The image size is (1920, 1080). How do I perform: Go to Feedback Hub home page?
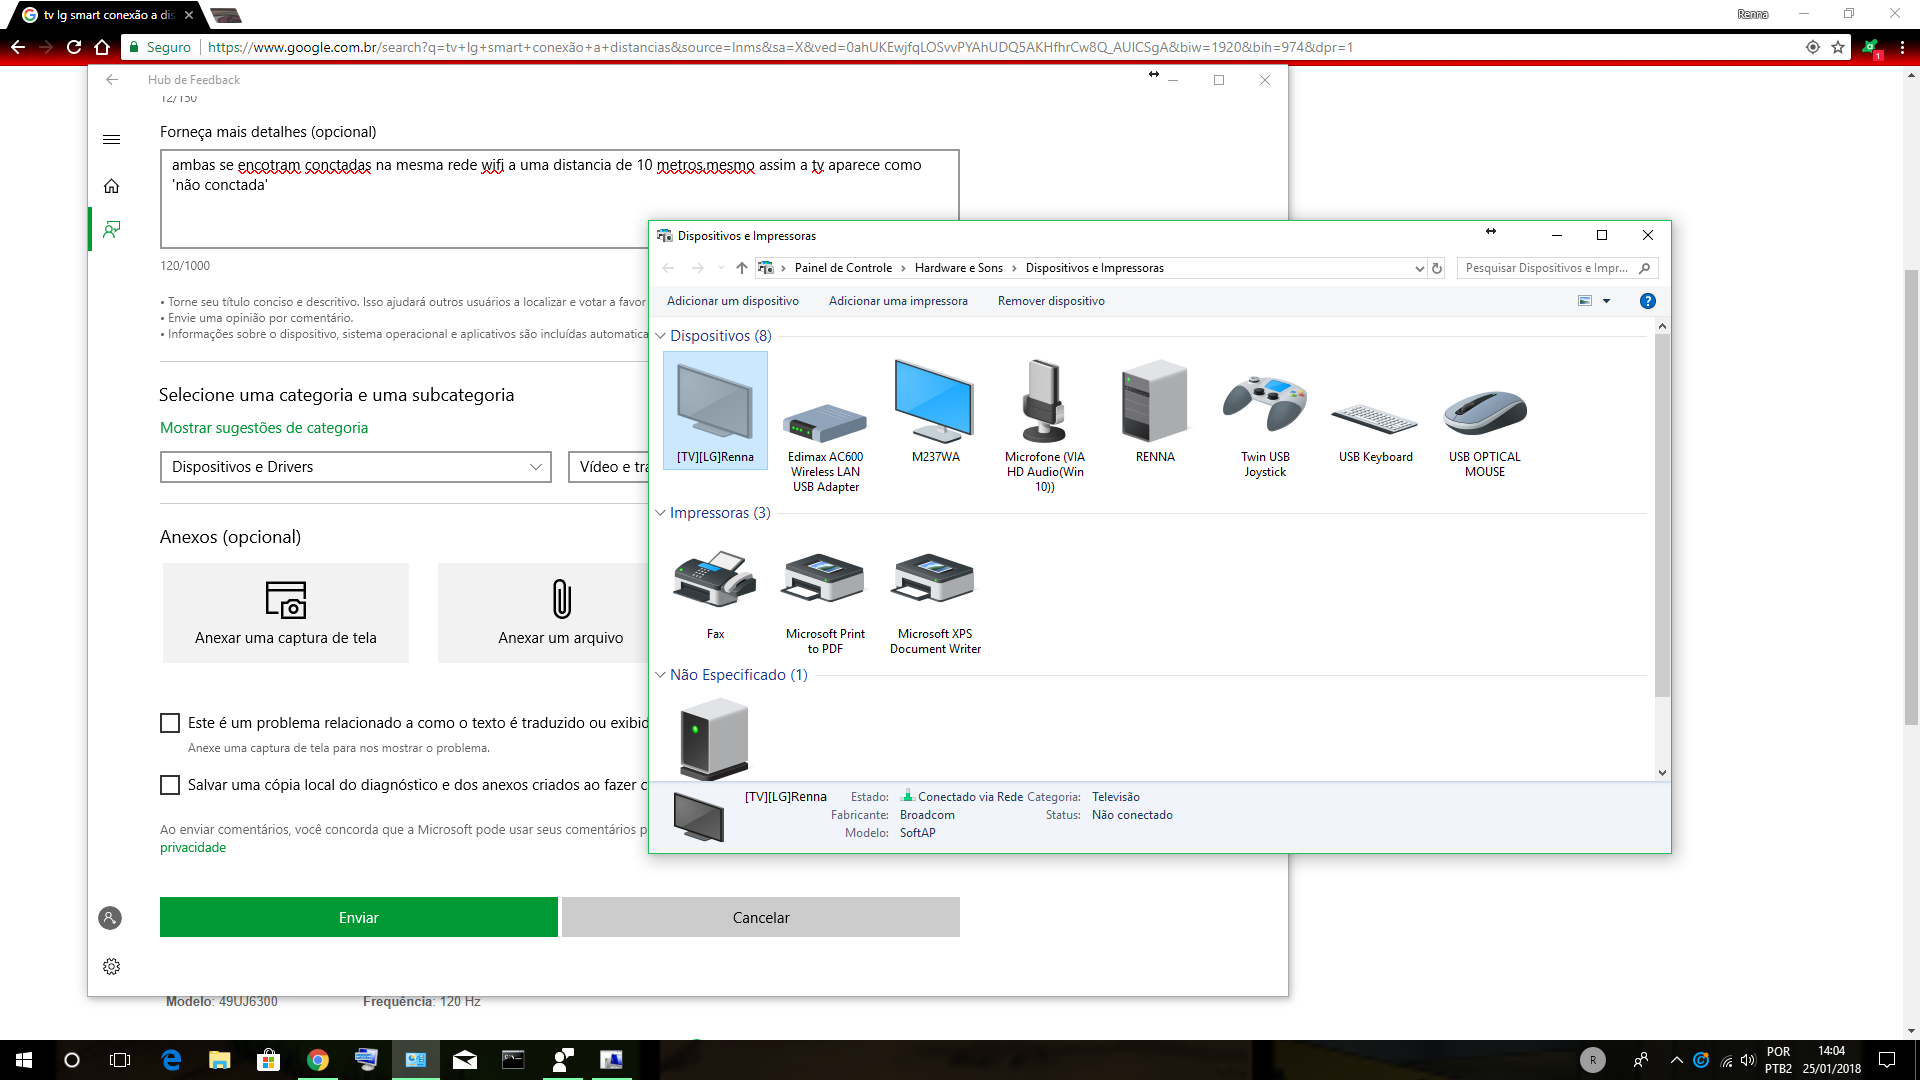click(112, 186)
